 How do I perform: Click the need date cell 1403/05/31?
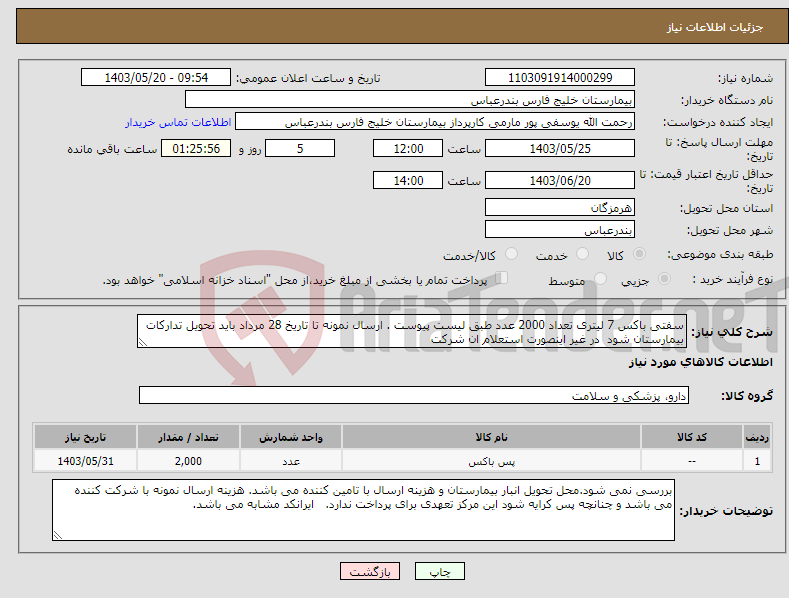85,461
